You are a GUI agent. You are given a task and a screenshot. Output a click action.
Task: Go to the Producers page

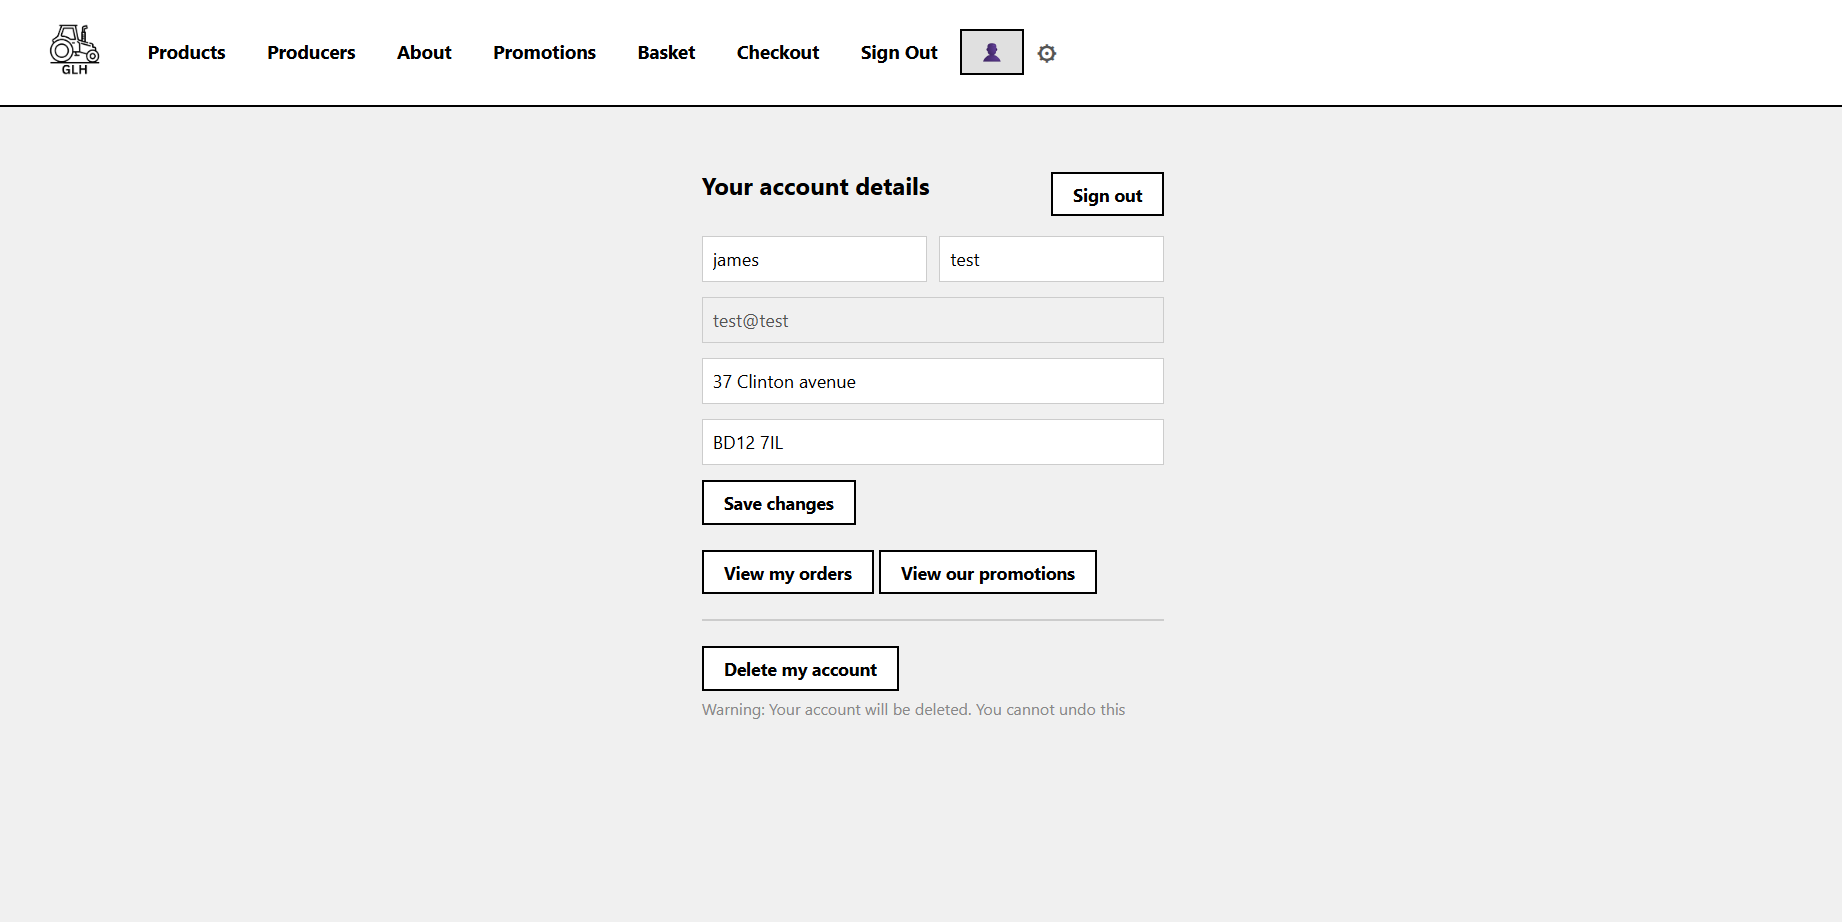pos(311,52)
